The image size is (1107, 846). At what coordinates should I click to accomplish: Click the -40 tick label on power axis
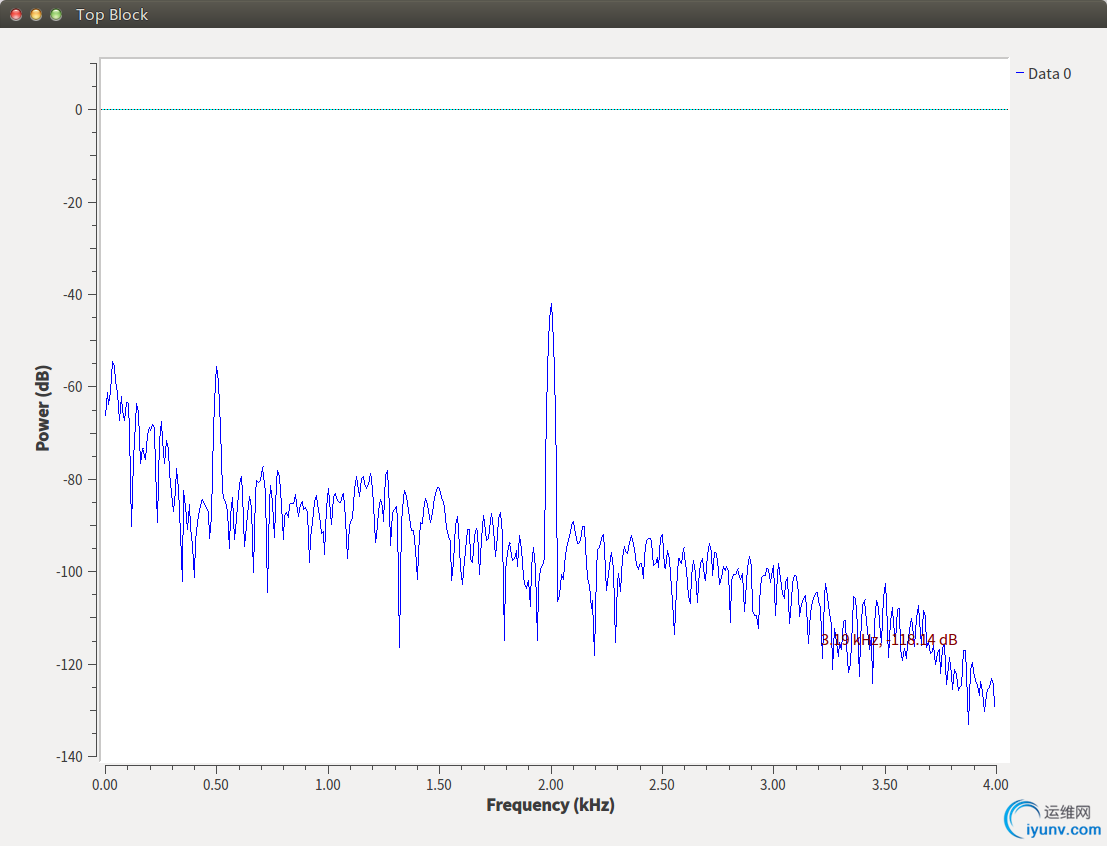click(73, 294)
